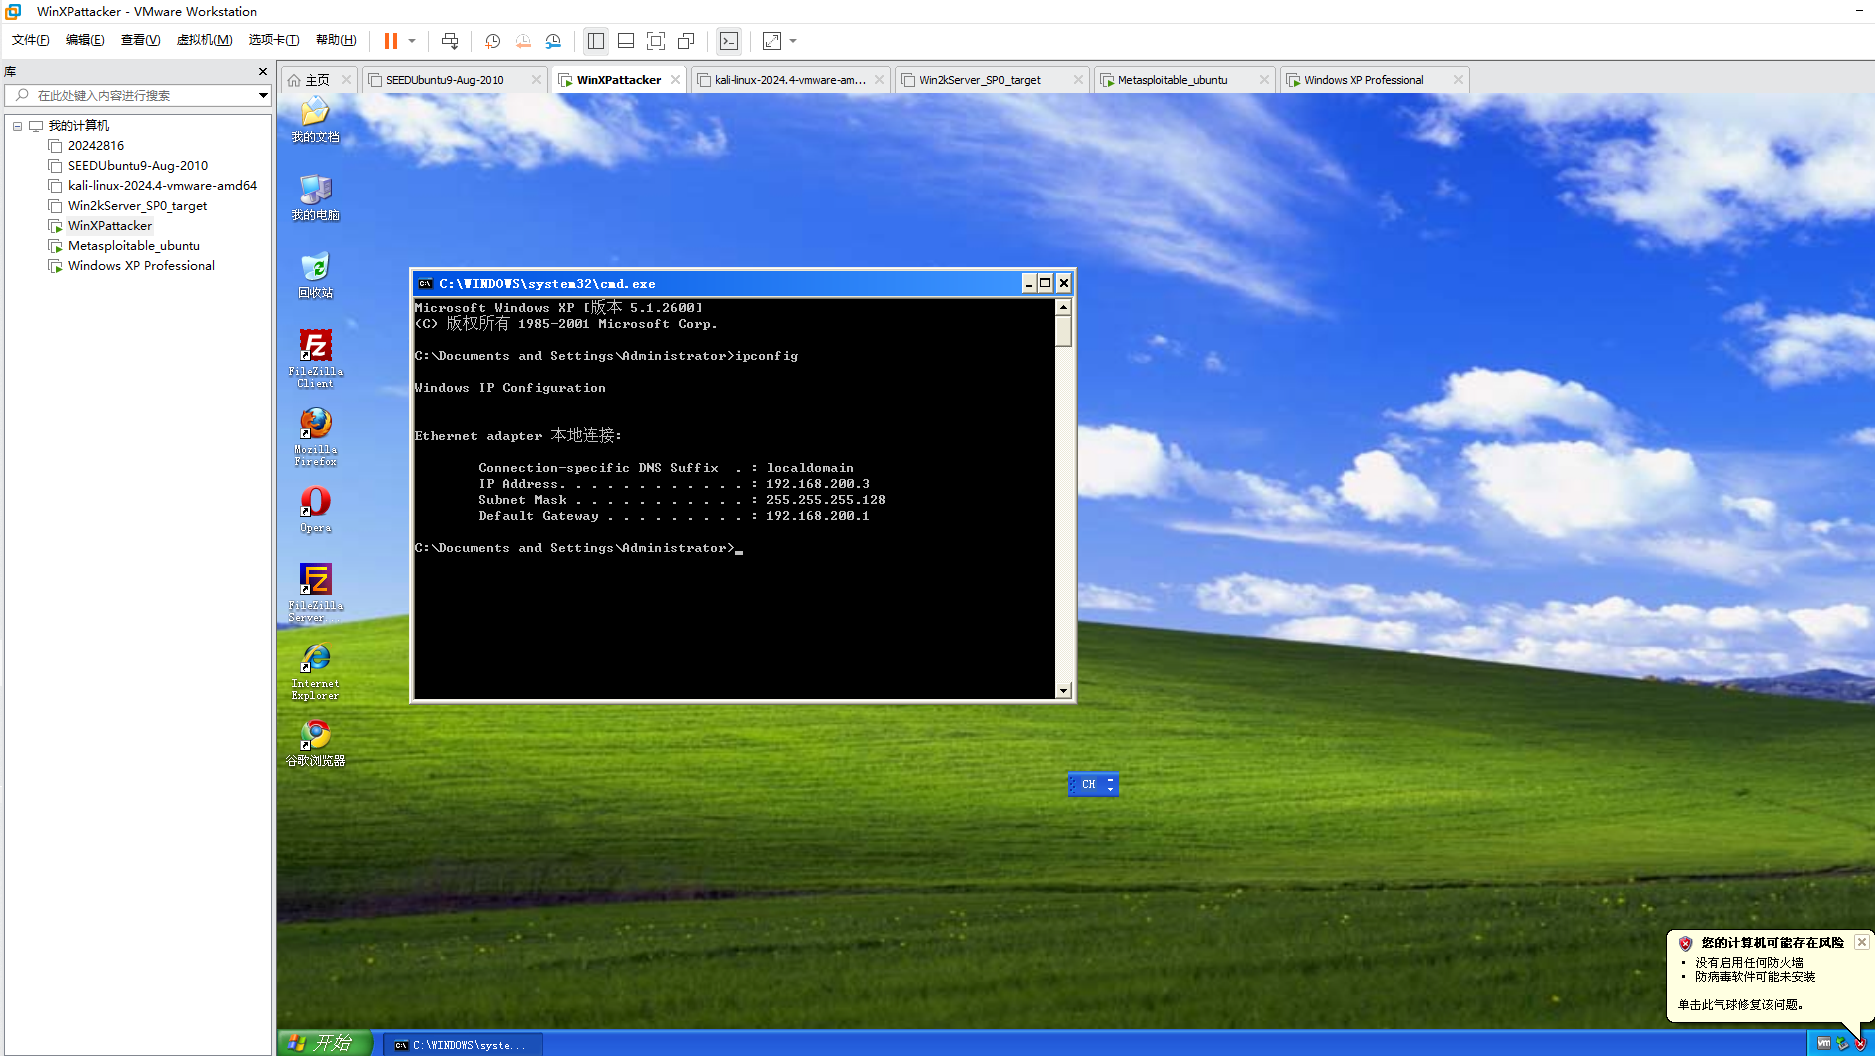Screen dimensions: 1875x1056
Task: Select the Opera desktop icon
Action: (x=315, y=509)
